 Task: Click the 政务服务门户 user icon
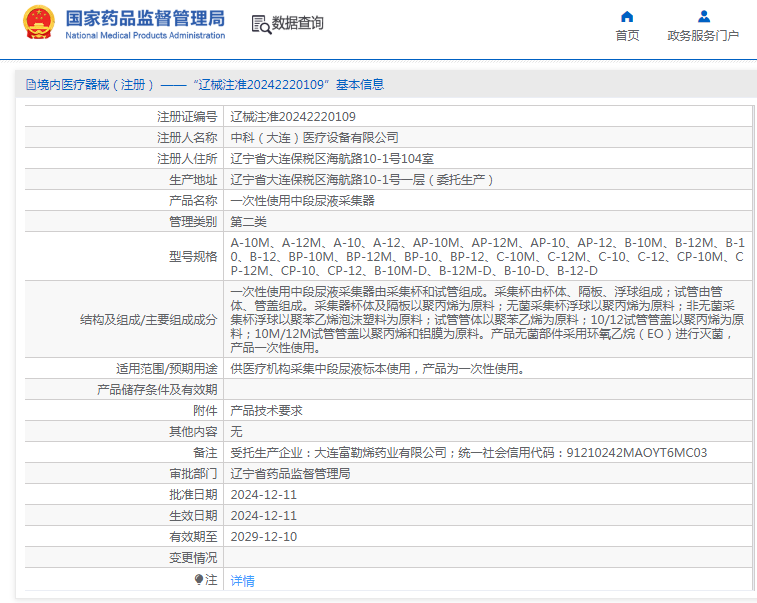[704, 17]
